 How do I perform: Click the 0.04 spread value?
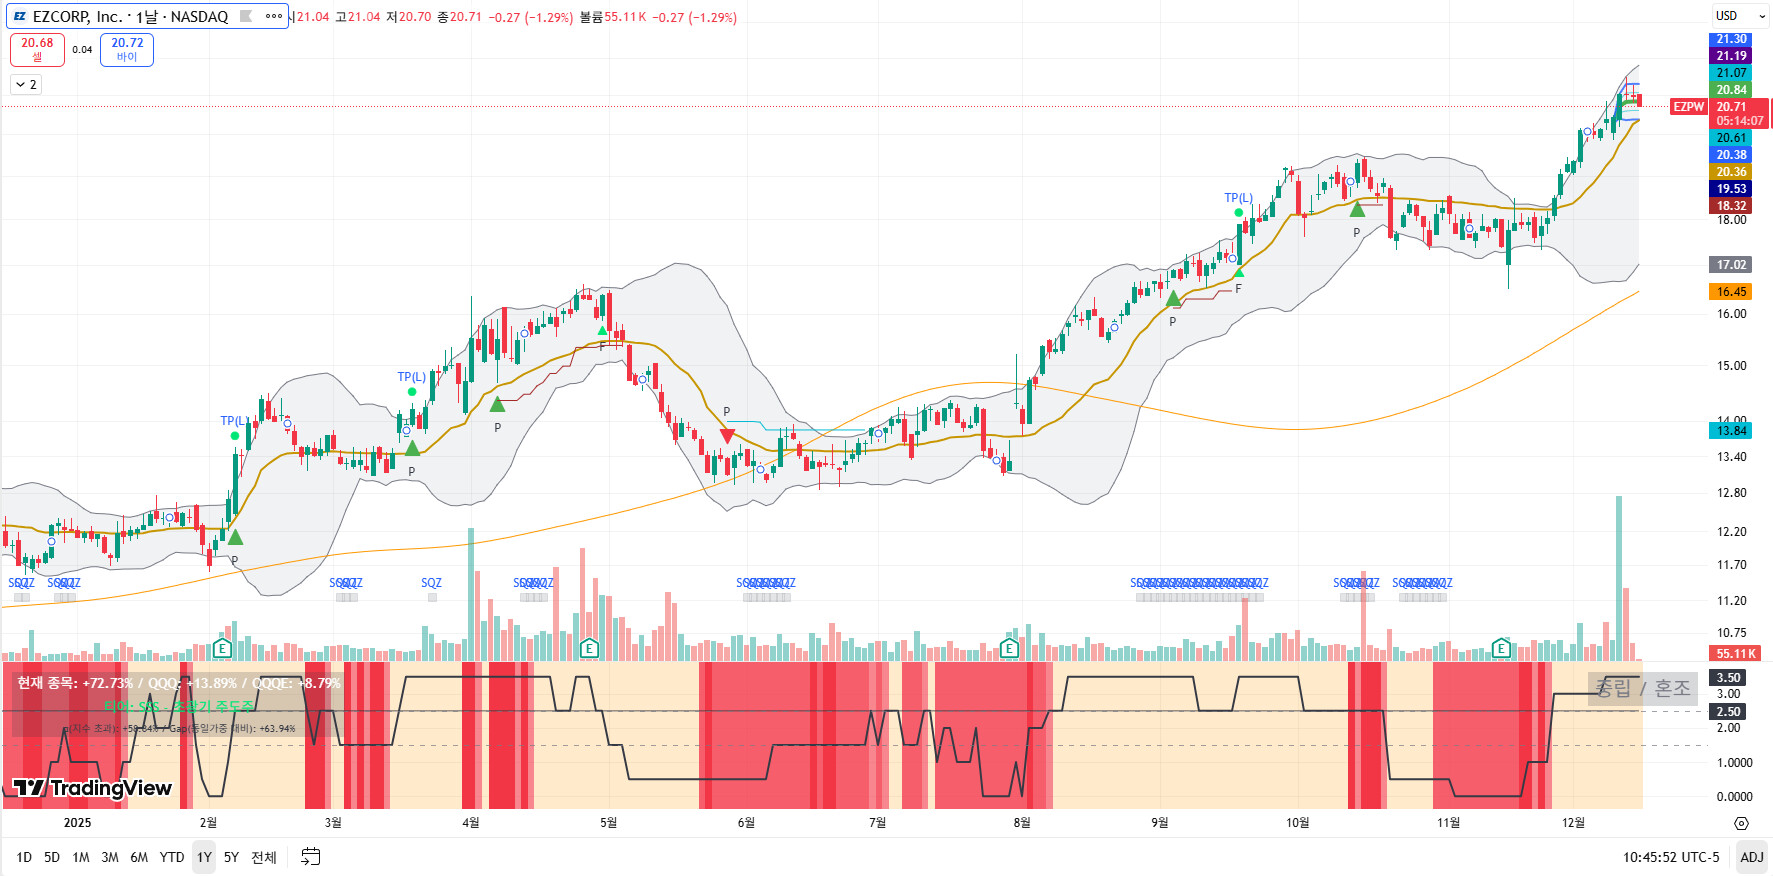82,50
